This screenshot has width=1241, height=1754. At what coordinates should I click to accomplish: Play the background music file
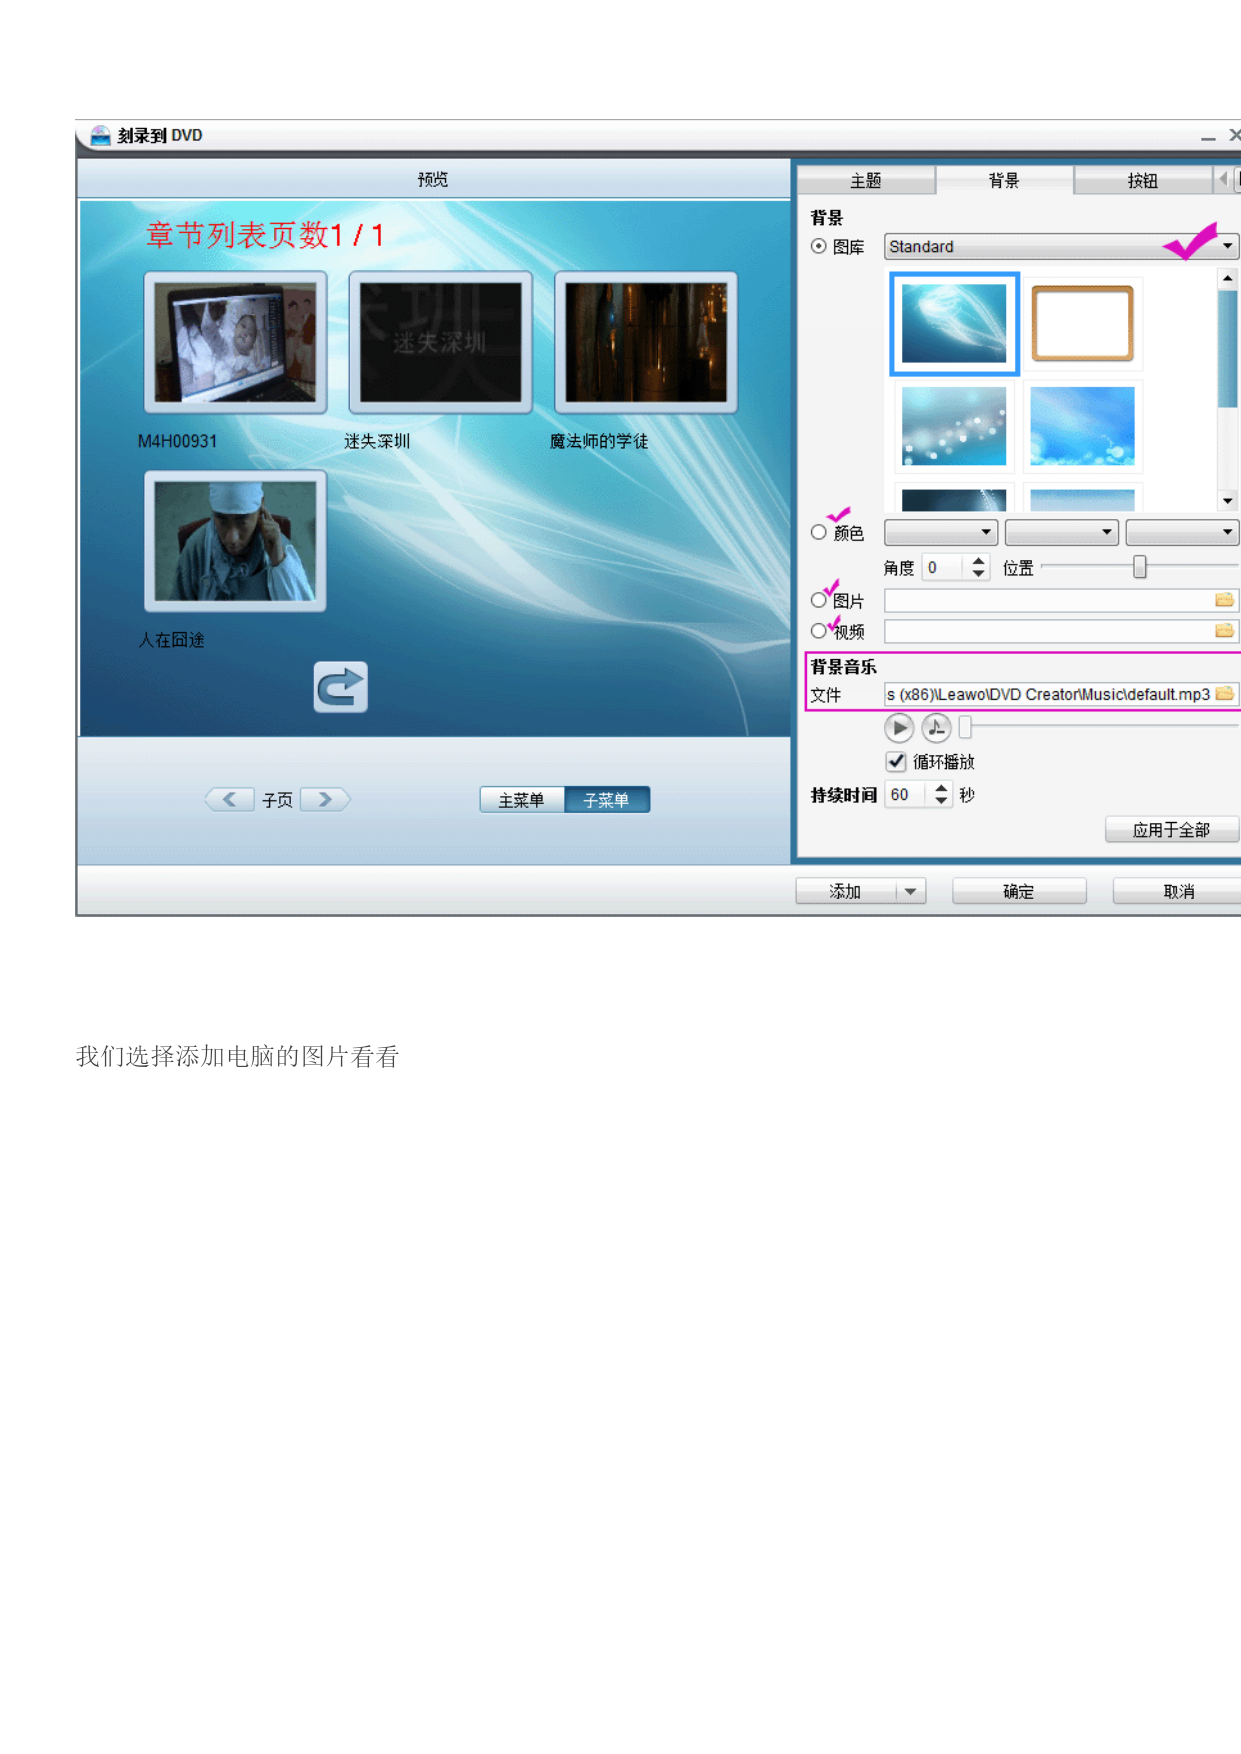(x=898, y=728)
